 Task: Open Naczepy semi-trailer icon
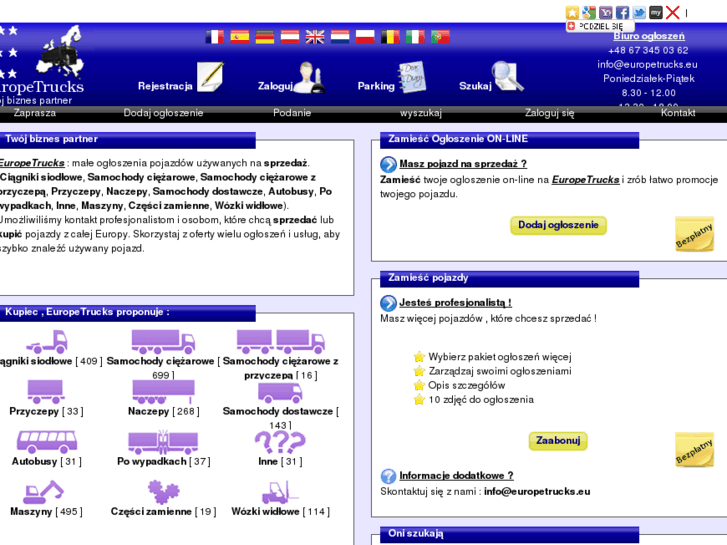coord(163,392)
